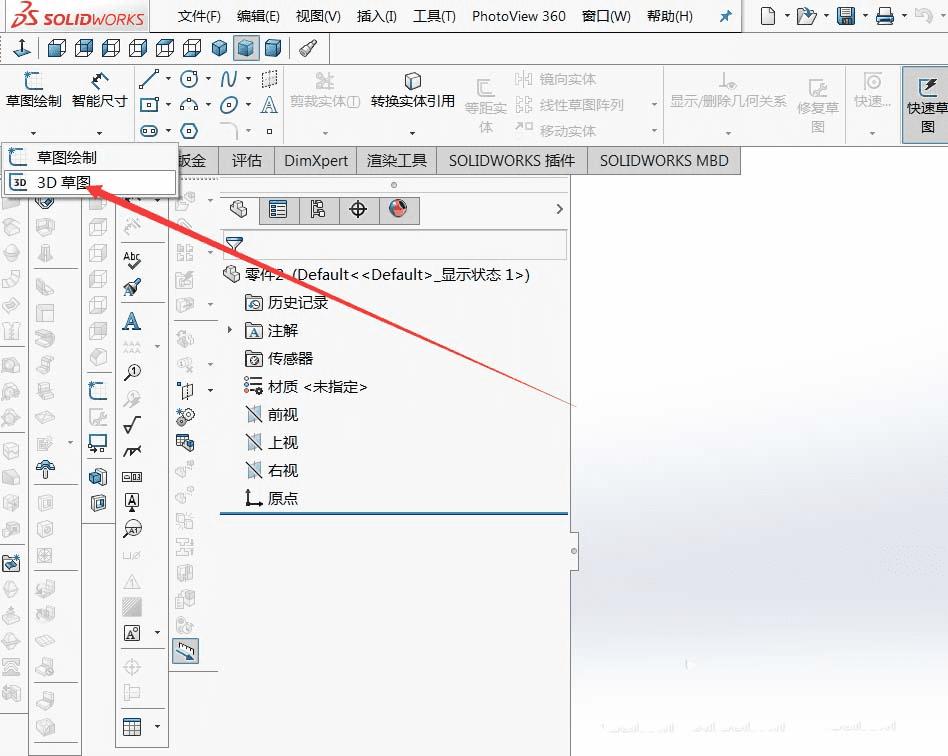
Task: Open the Spline tool dropdown arrow
Action: (x=248, y=79)
